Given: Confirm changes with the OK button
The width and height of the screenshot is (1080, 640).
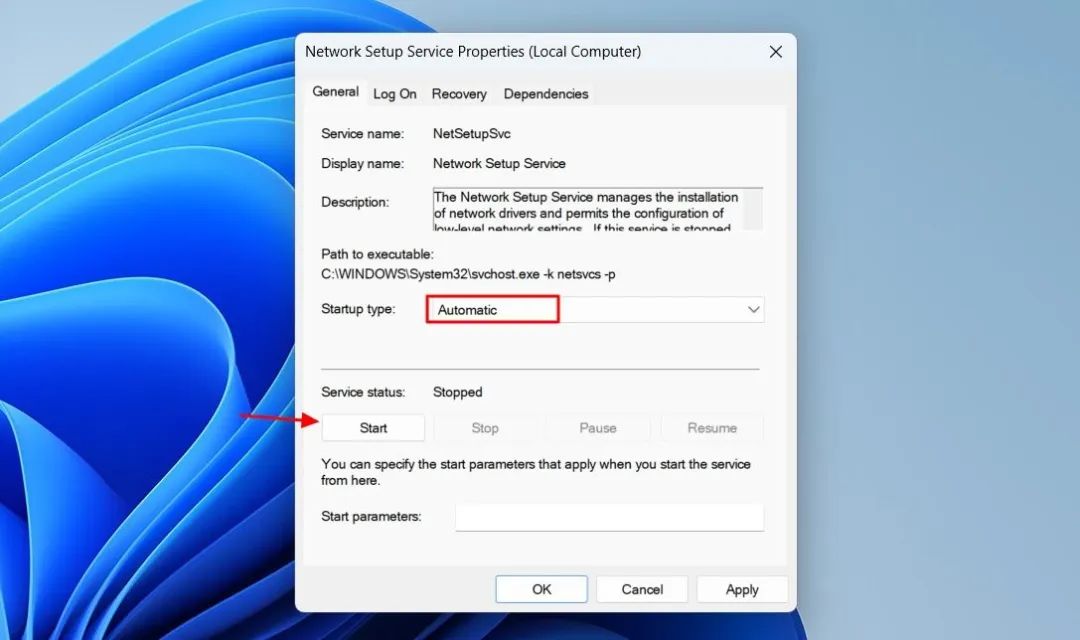Looking at the screenshot, I should click(x=541, y=589).
